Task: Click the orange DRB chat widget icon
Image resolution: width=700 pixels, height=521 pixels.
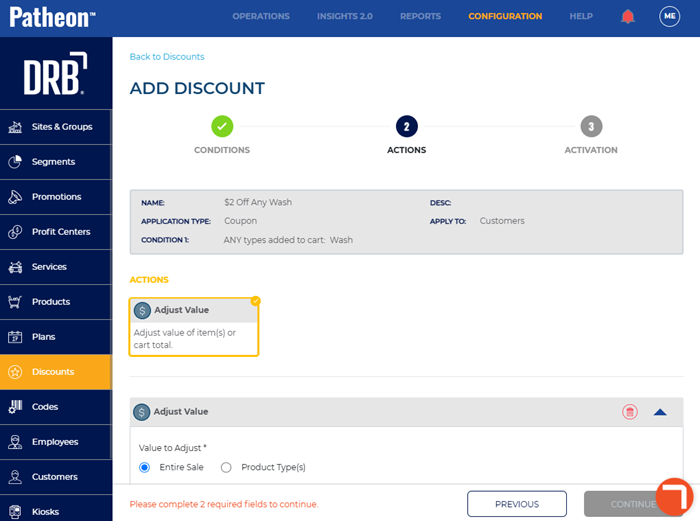Action: tap(674, 496)
